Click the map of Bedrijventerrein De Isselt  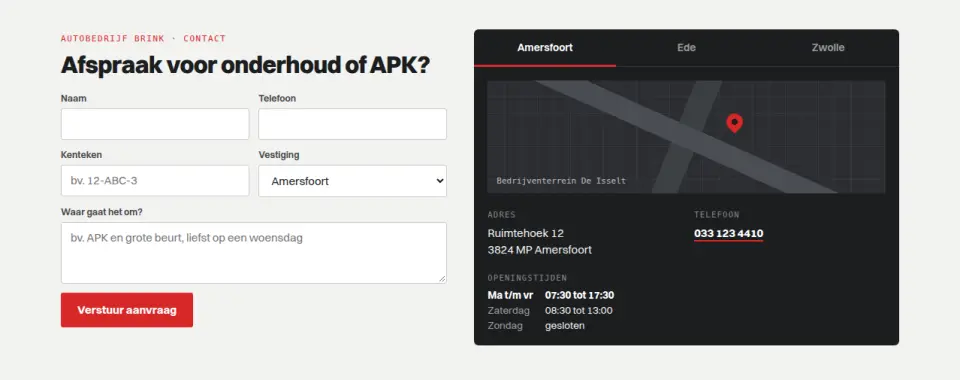coord(686,137)
